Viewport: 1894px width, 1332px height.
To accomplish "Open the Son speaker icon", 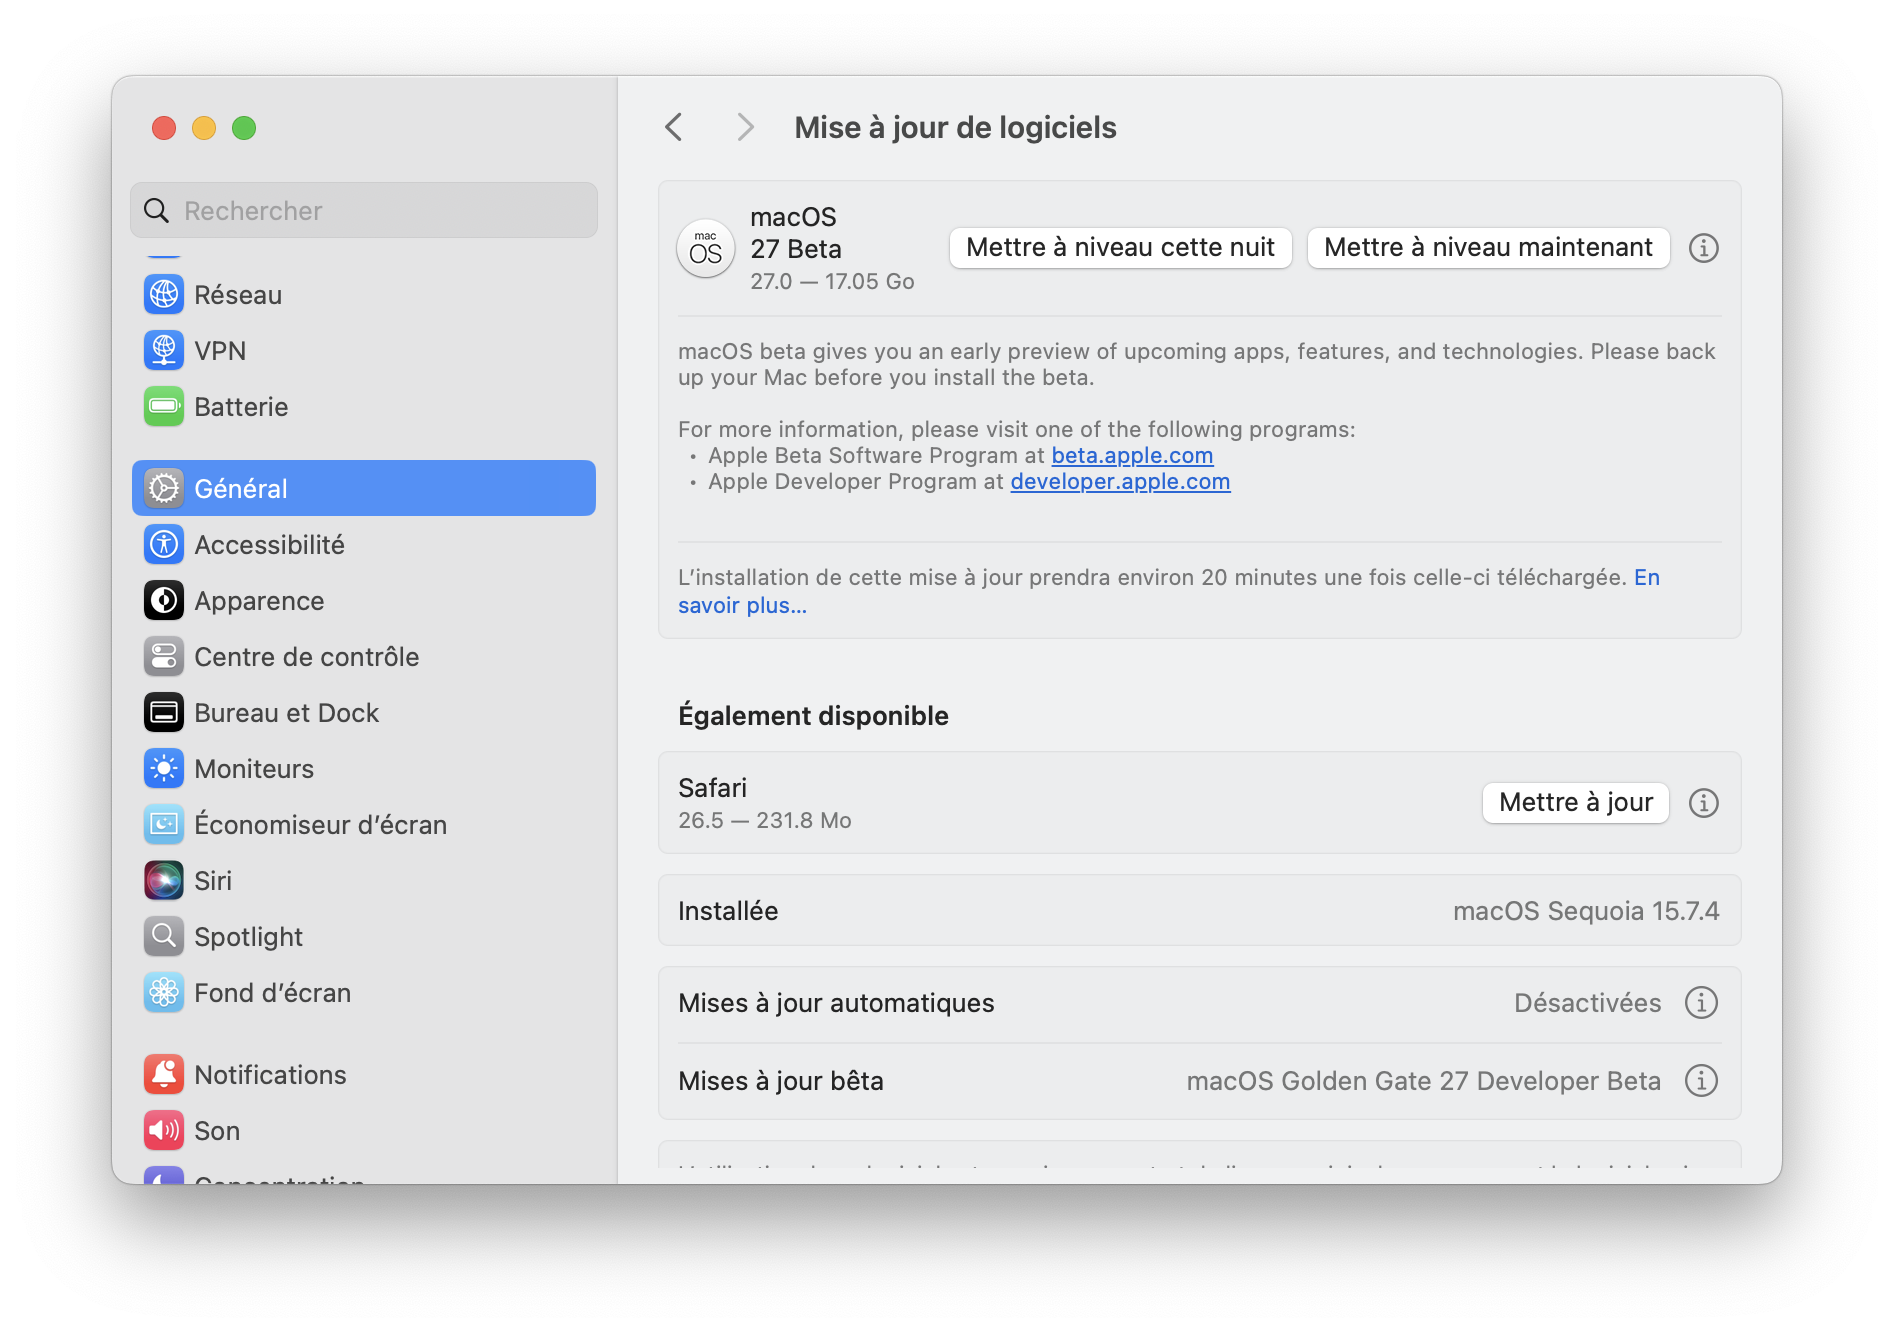I will pos(164,1131).
